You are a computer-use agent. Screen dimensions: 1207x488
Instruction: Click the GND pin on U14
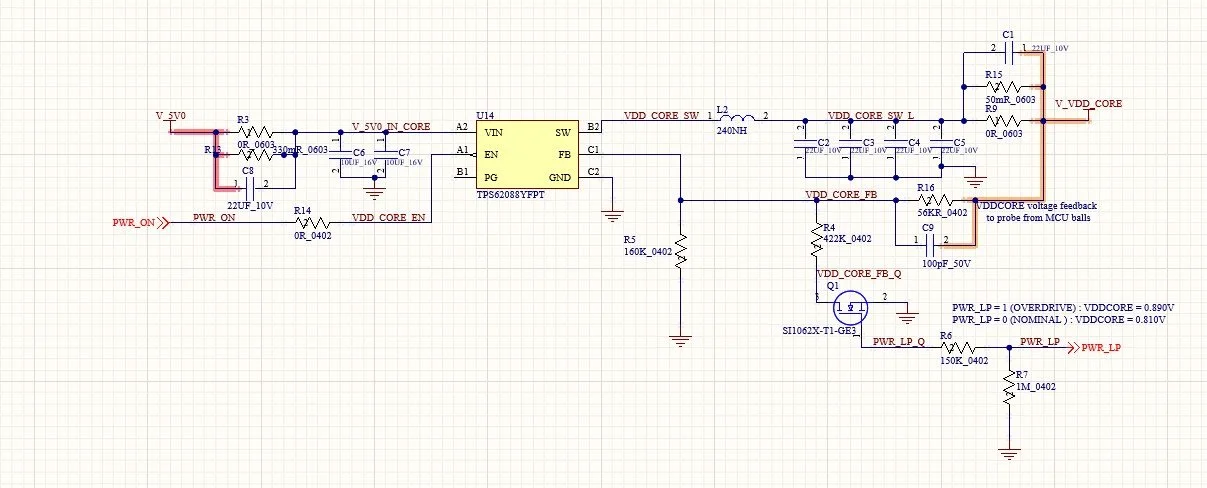point(560,178)
